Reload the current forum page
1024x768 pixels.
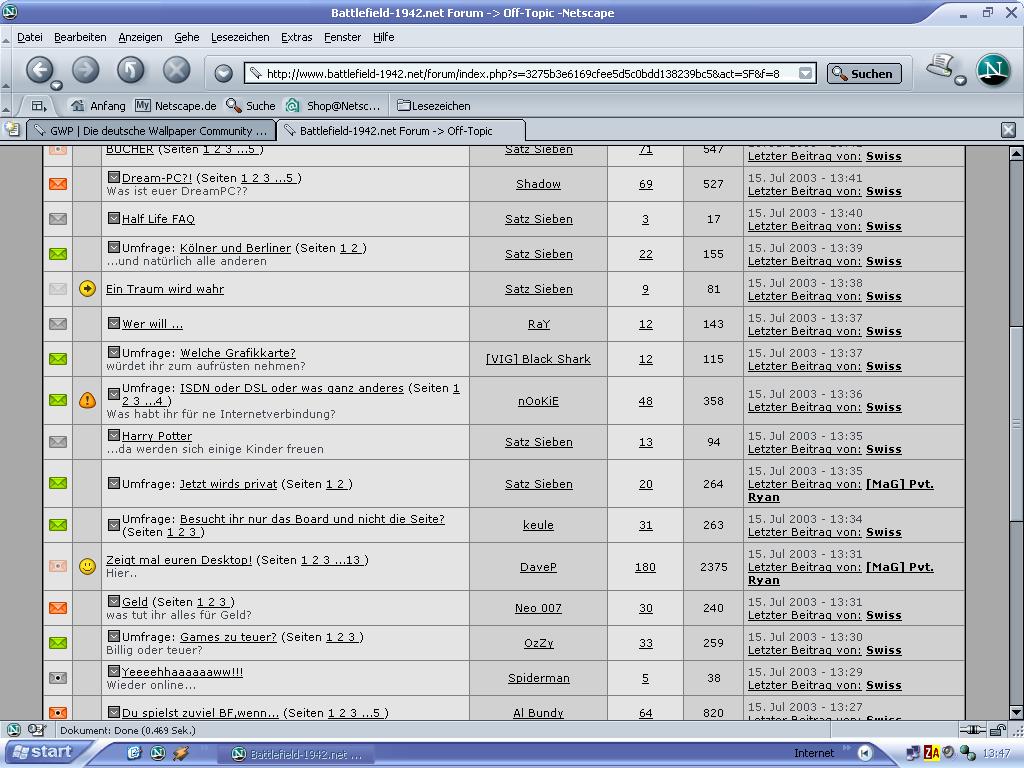pyautogui.click(x=131, y=70)
